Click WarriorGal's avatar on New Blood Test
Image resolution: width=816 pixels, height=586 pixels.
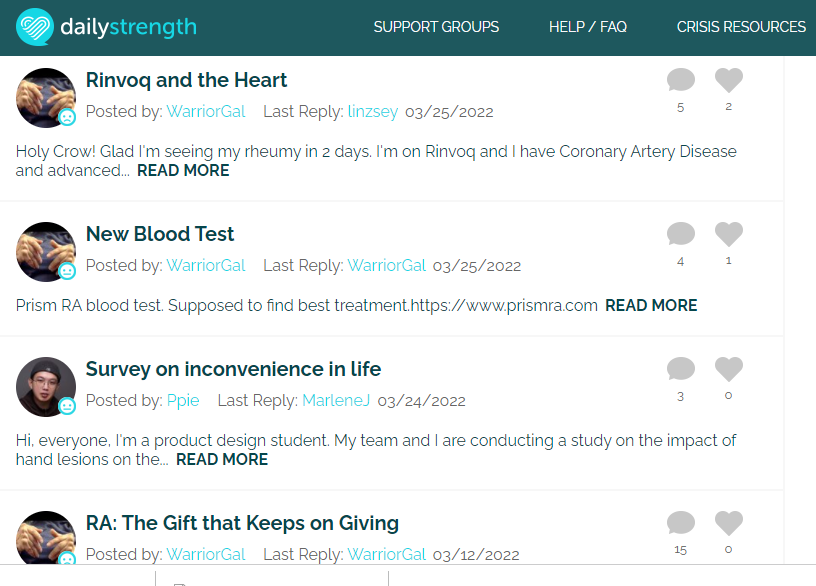[46, 251]
